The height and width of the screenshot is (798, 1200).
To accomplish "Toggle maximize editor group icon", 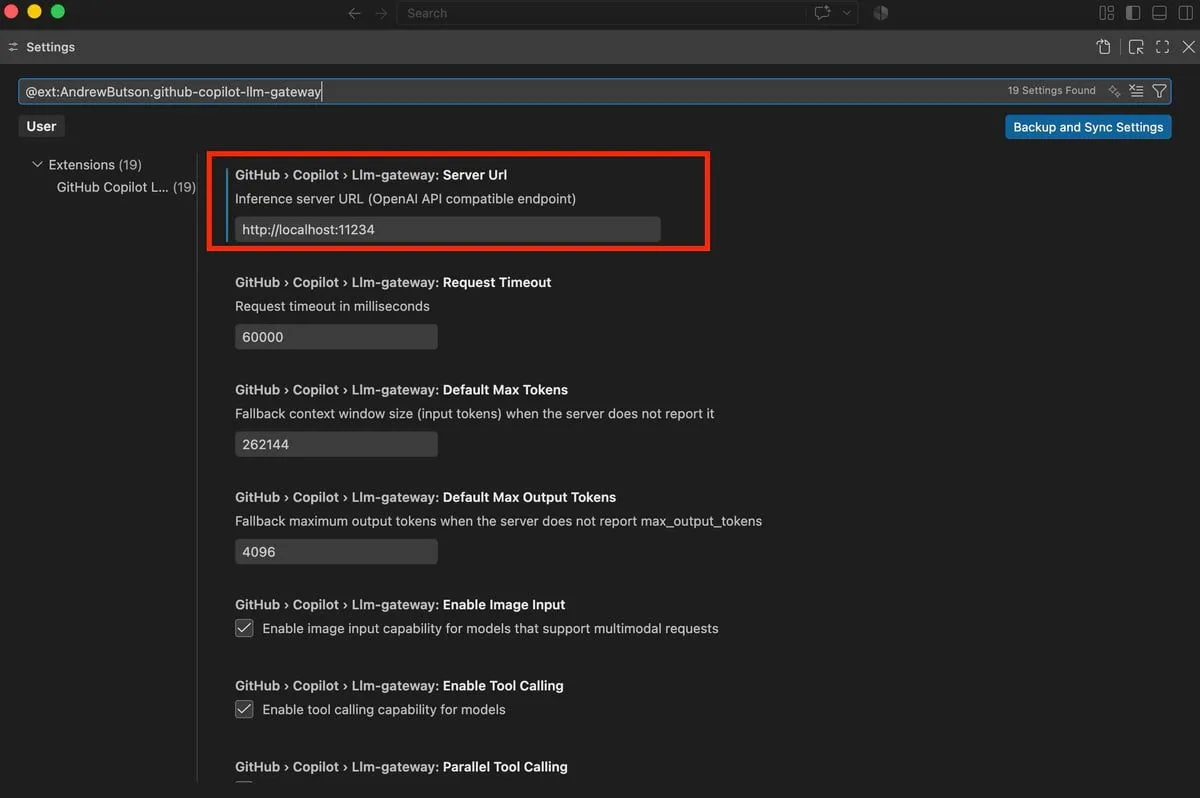I will click(1162, 47).
